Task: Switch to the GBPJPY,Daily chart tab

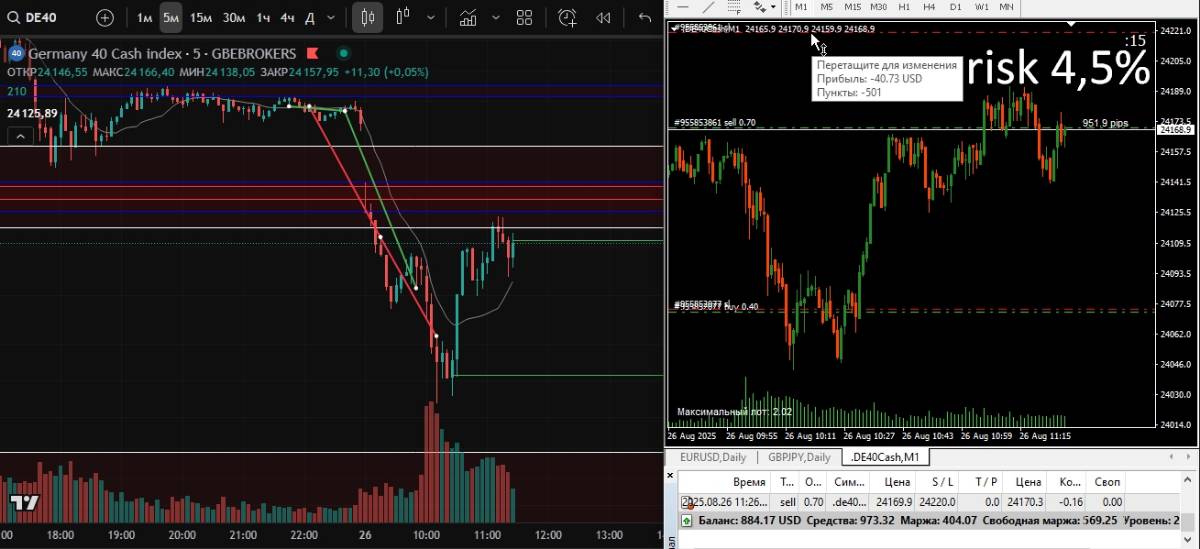Action: coord(799,457)
